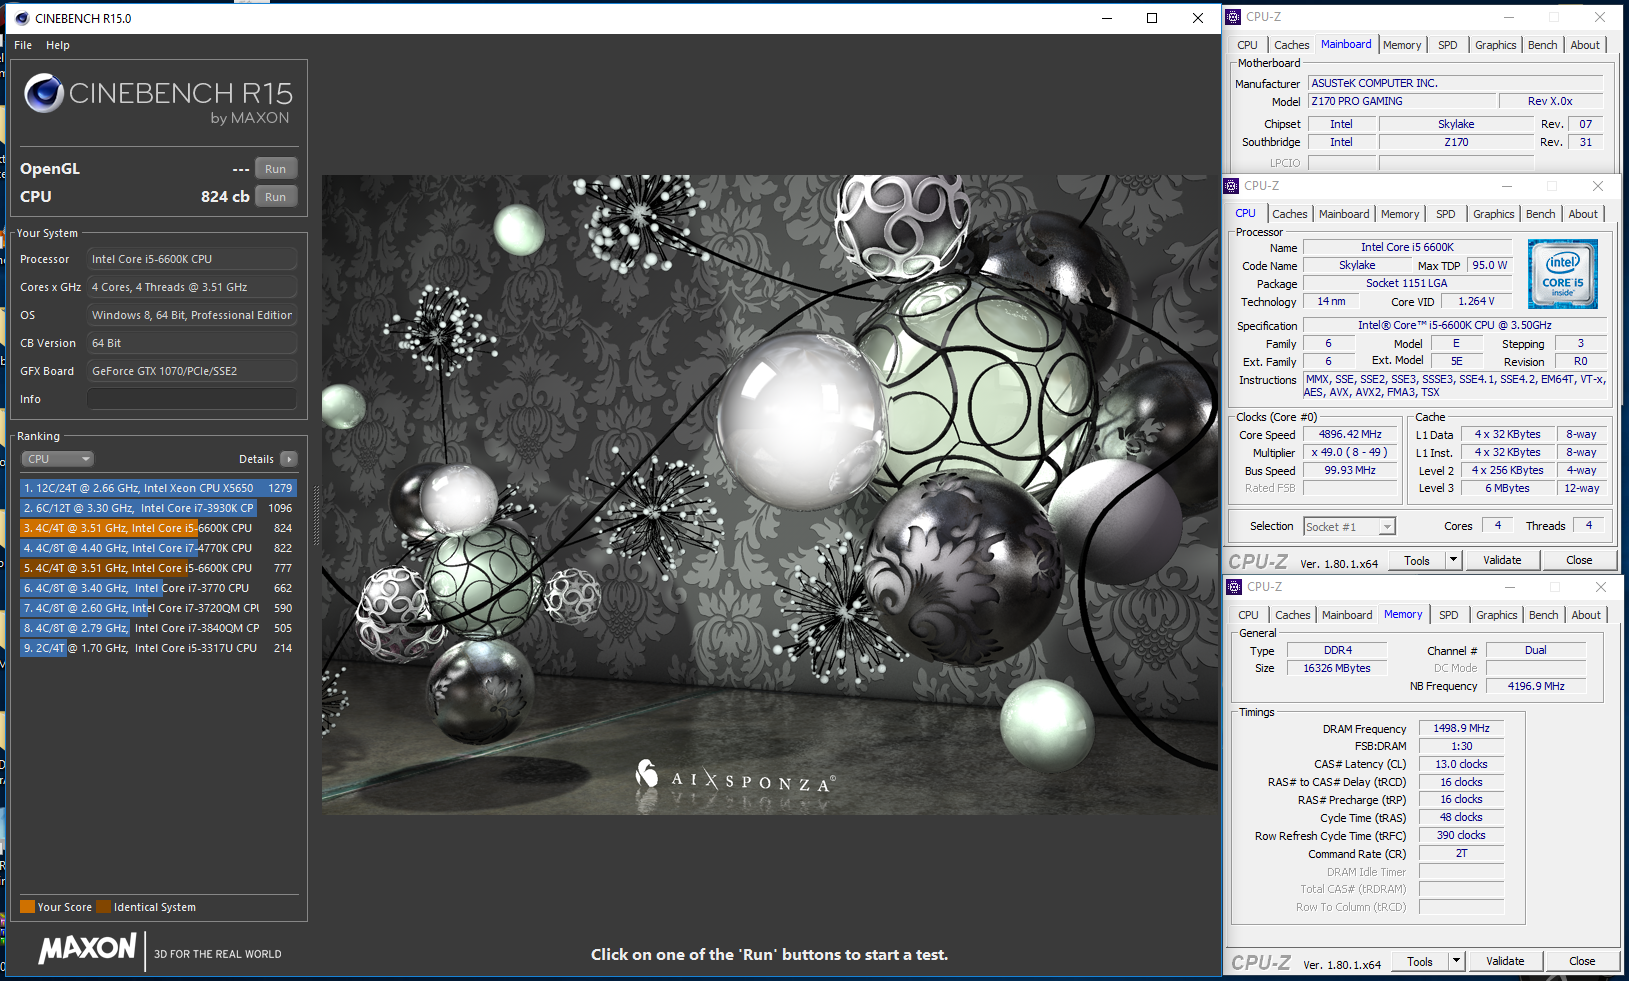
Task: Open Memory tab in middle CPU-Z window
Action: (x=1400, y=214)
